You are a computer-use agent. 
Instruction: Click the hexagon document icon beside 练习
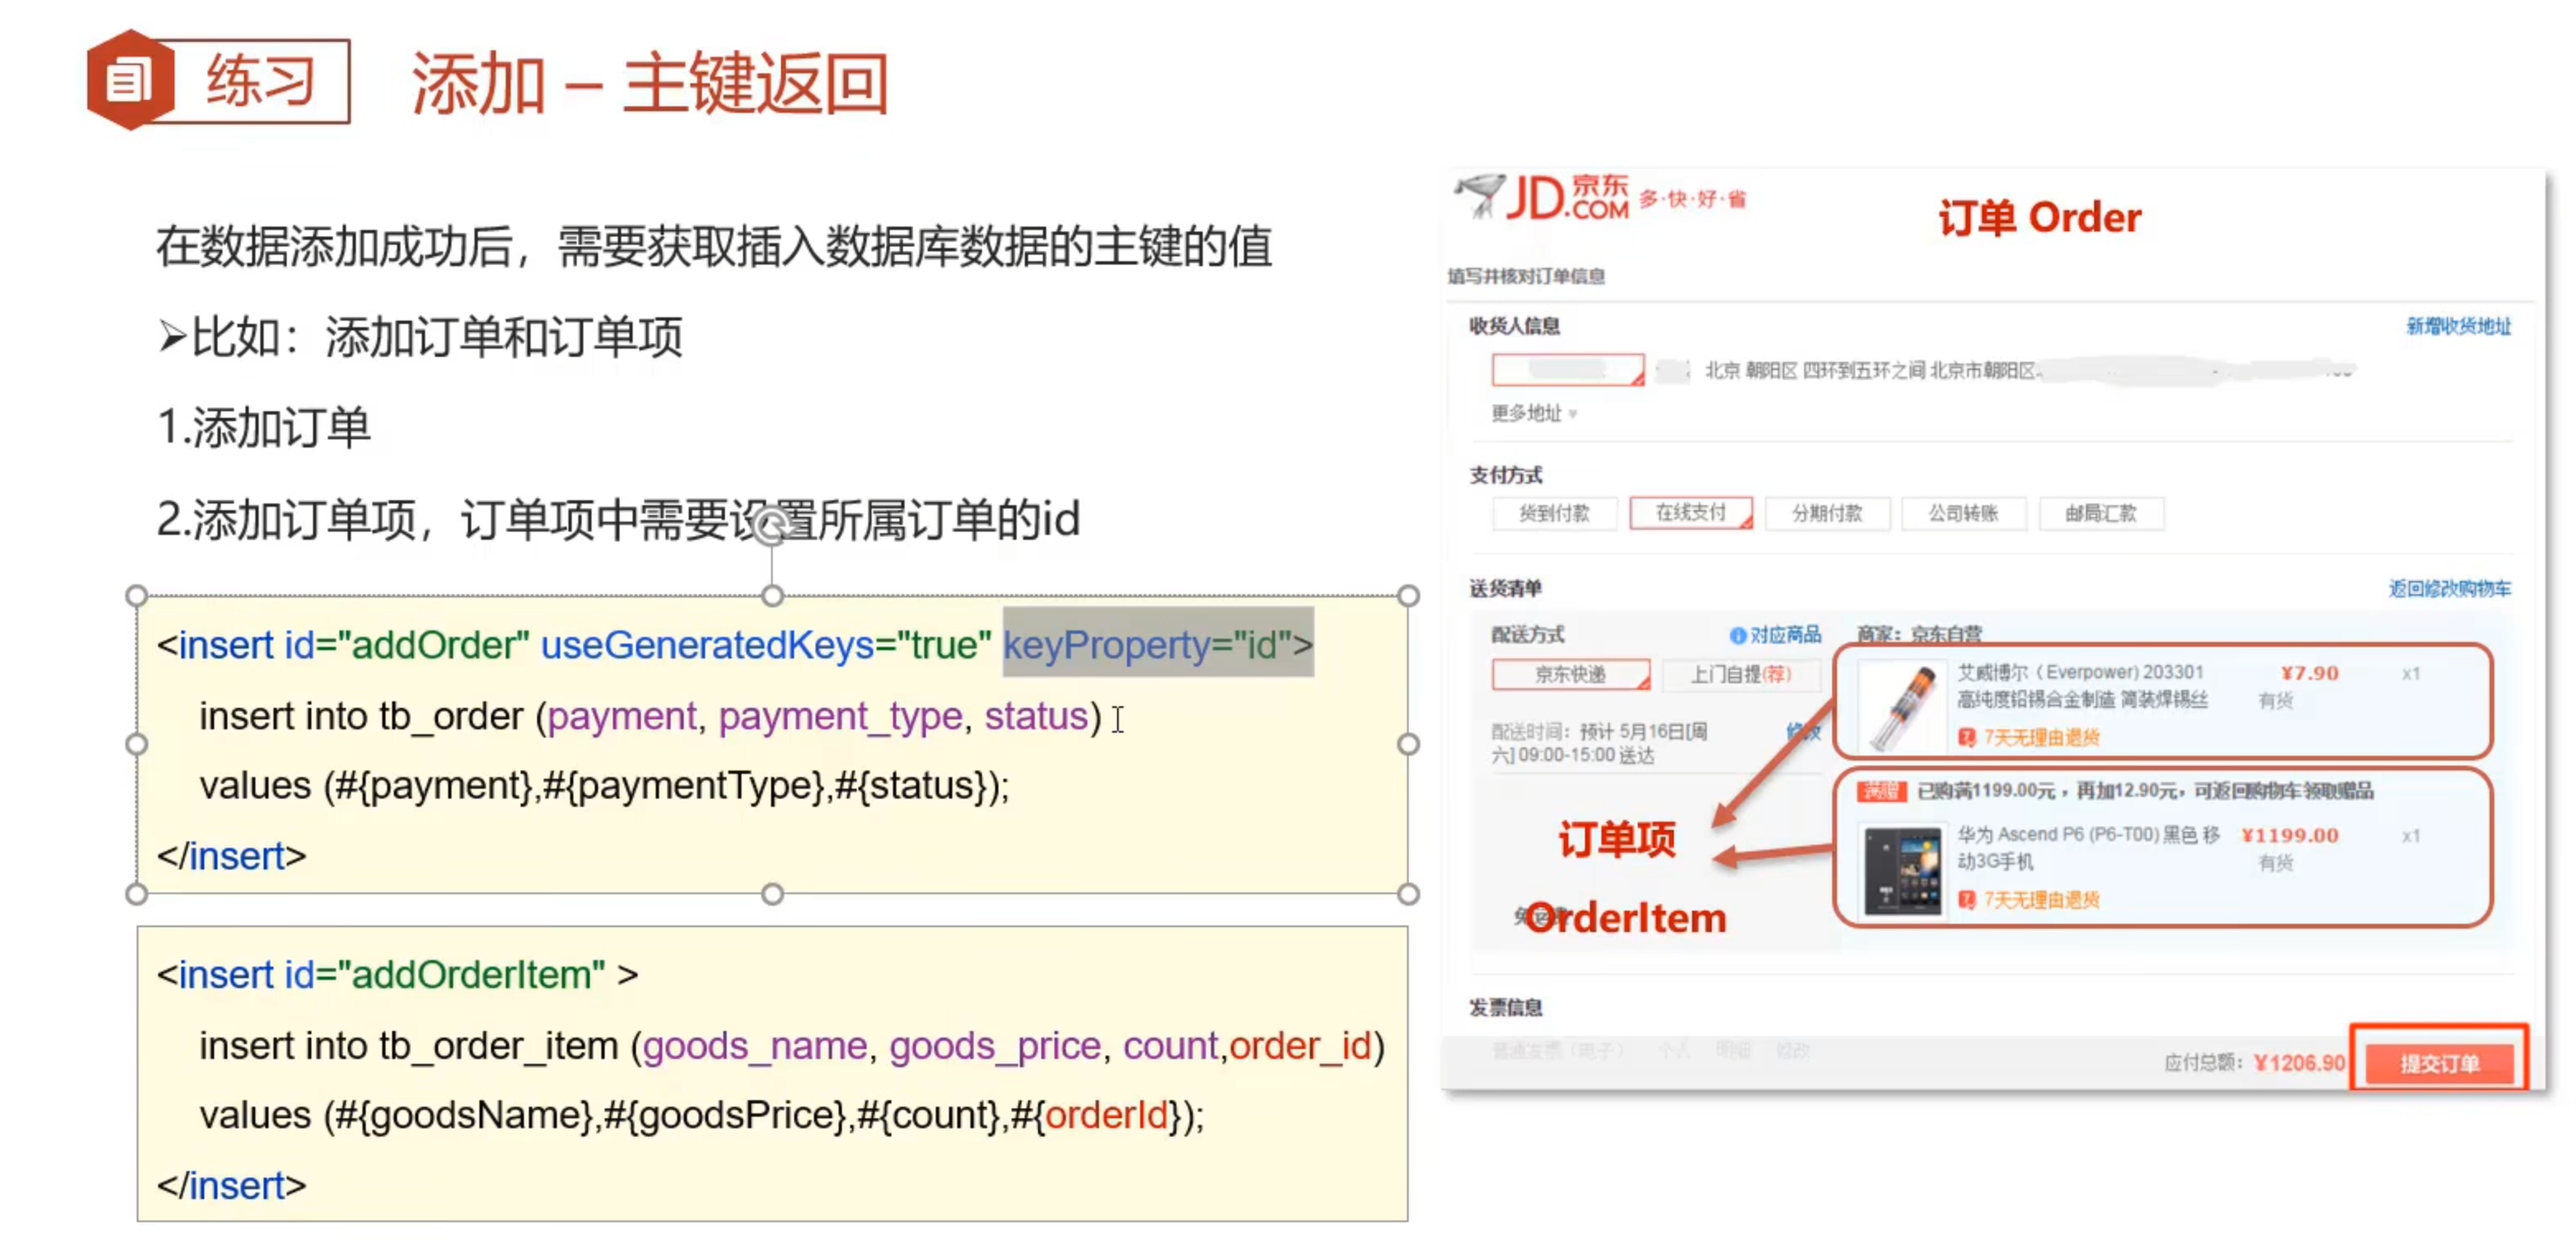pos(129,80)
